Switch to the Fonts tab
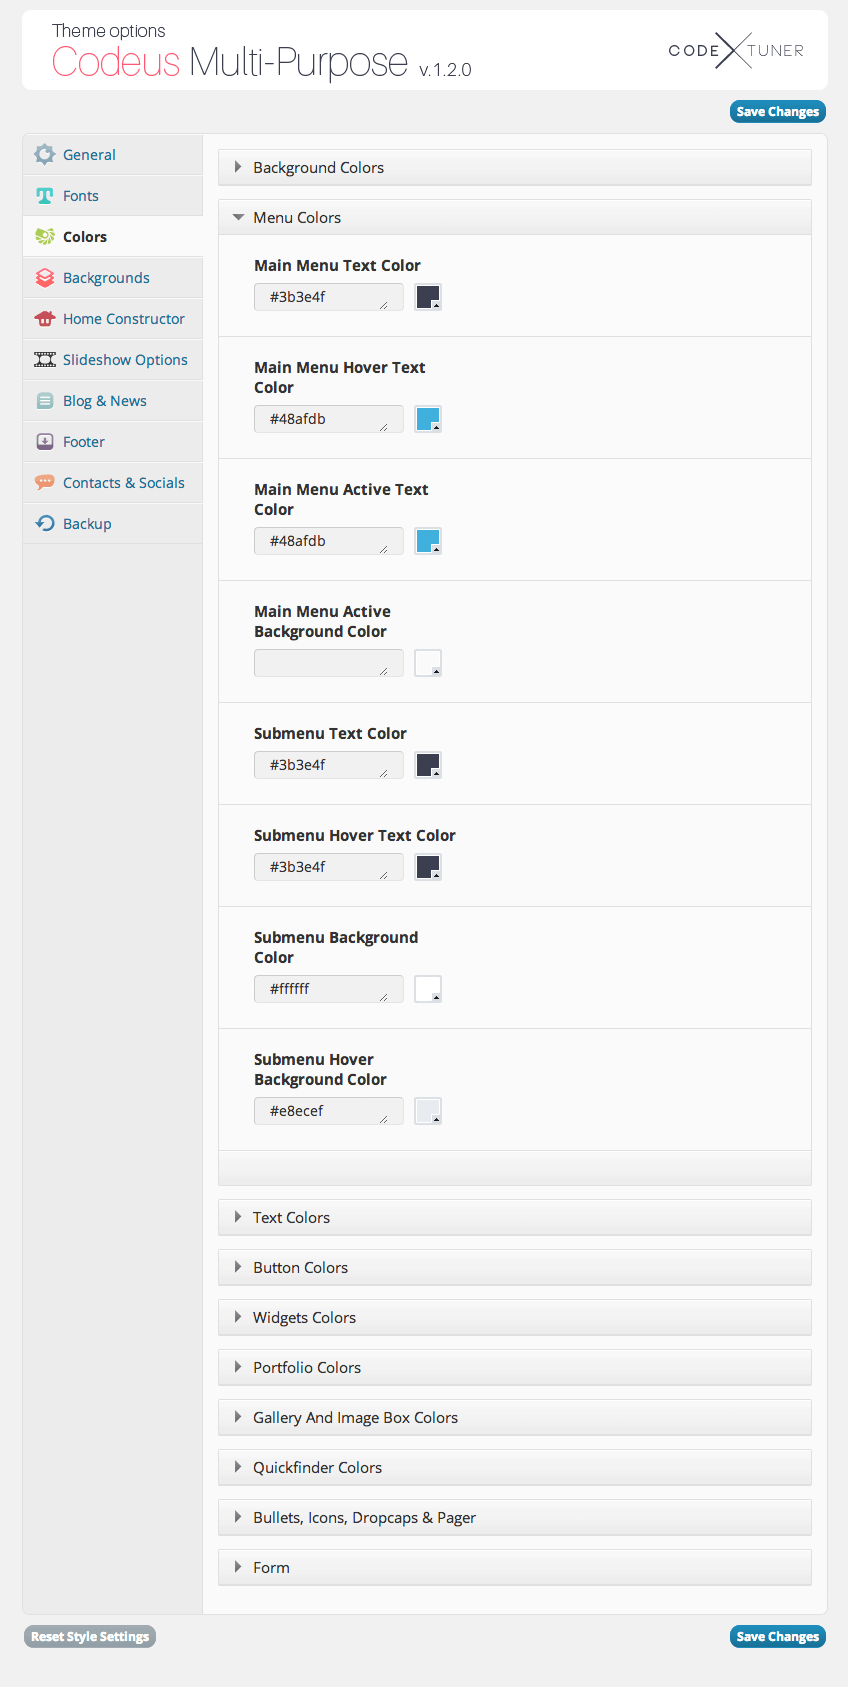 pyautogui.click(x=113, y=196)
